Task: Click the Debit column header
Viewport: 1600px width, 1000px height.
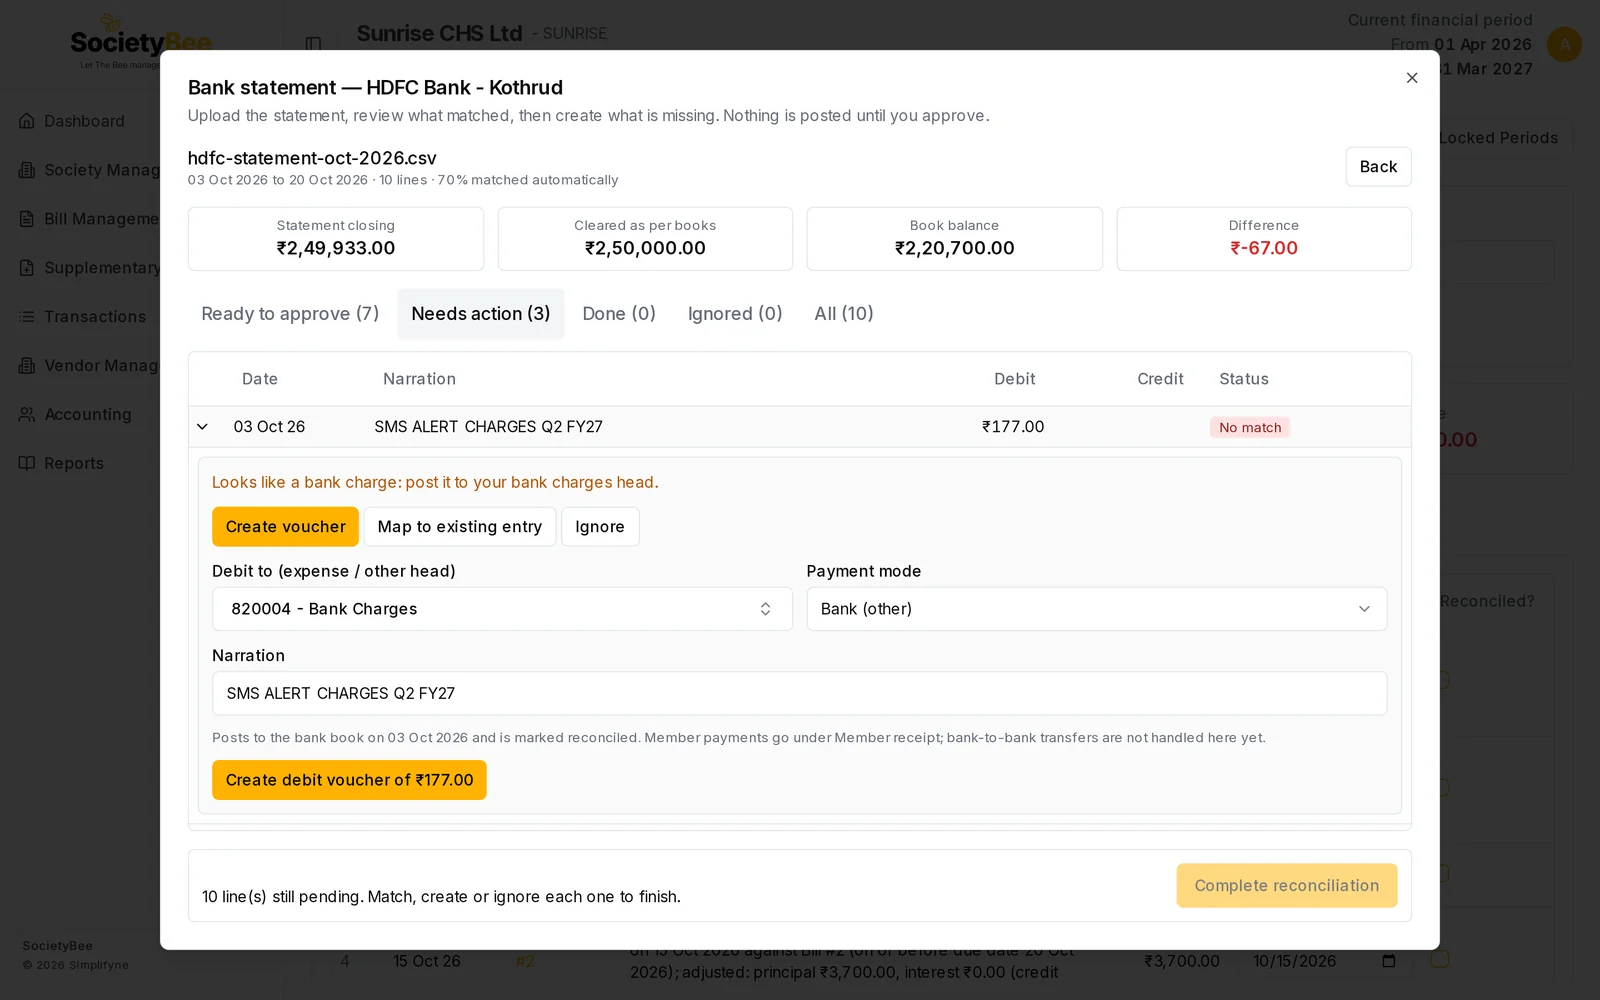Action: (1014, 379)
